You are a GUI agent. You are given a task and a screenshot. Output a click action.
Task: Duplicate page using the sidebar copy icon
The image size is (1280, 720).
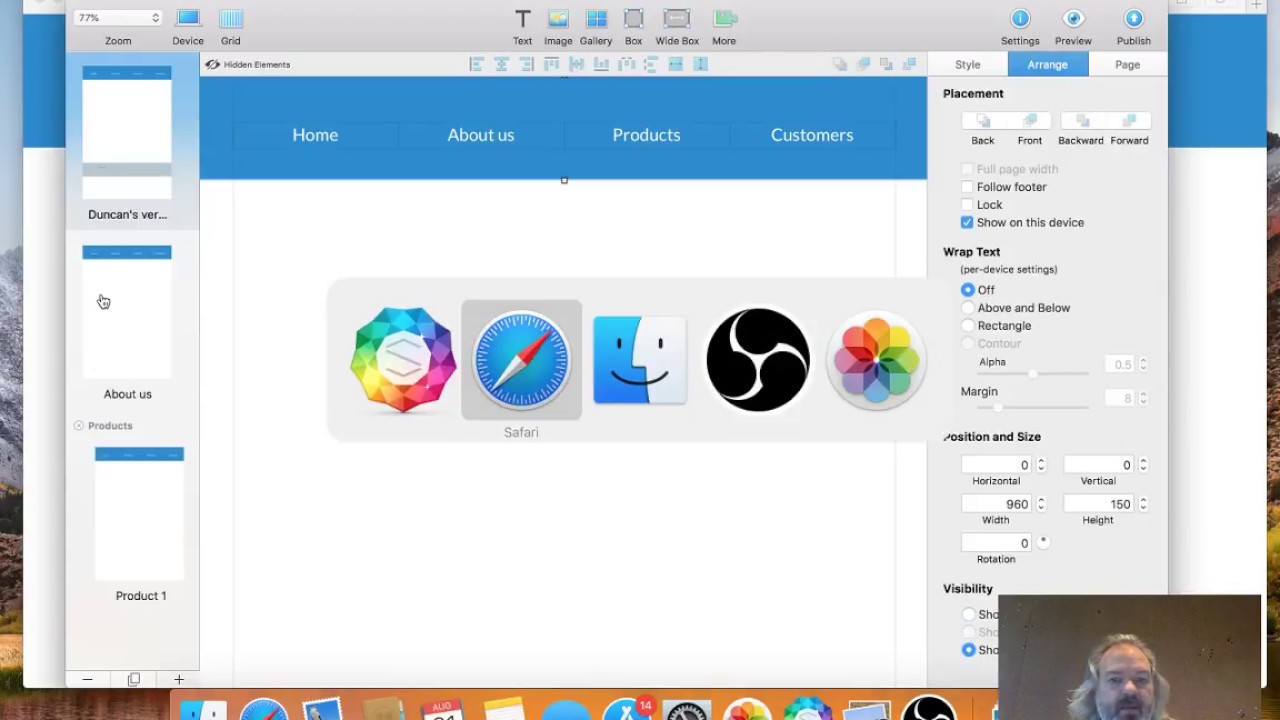(134, 680)
